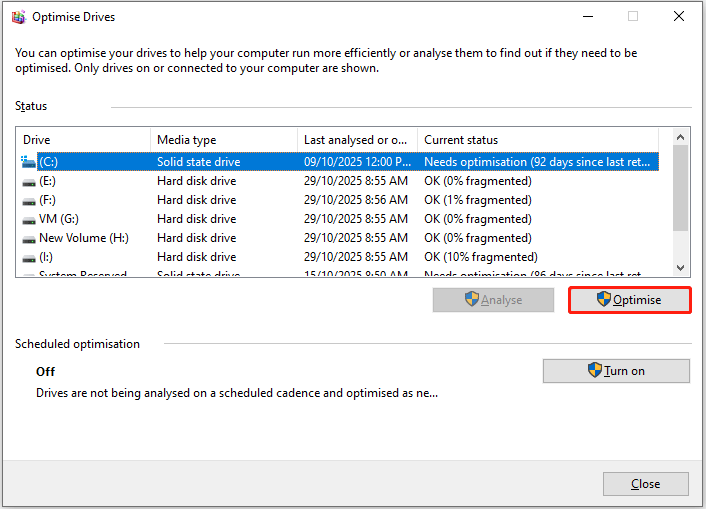
Task: Click the New Volume (H:) drive icon
Action: coord(29,239)
